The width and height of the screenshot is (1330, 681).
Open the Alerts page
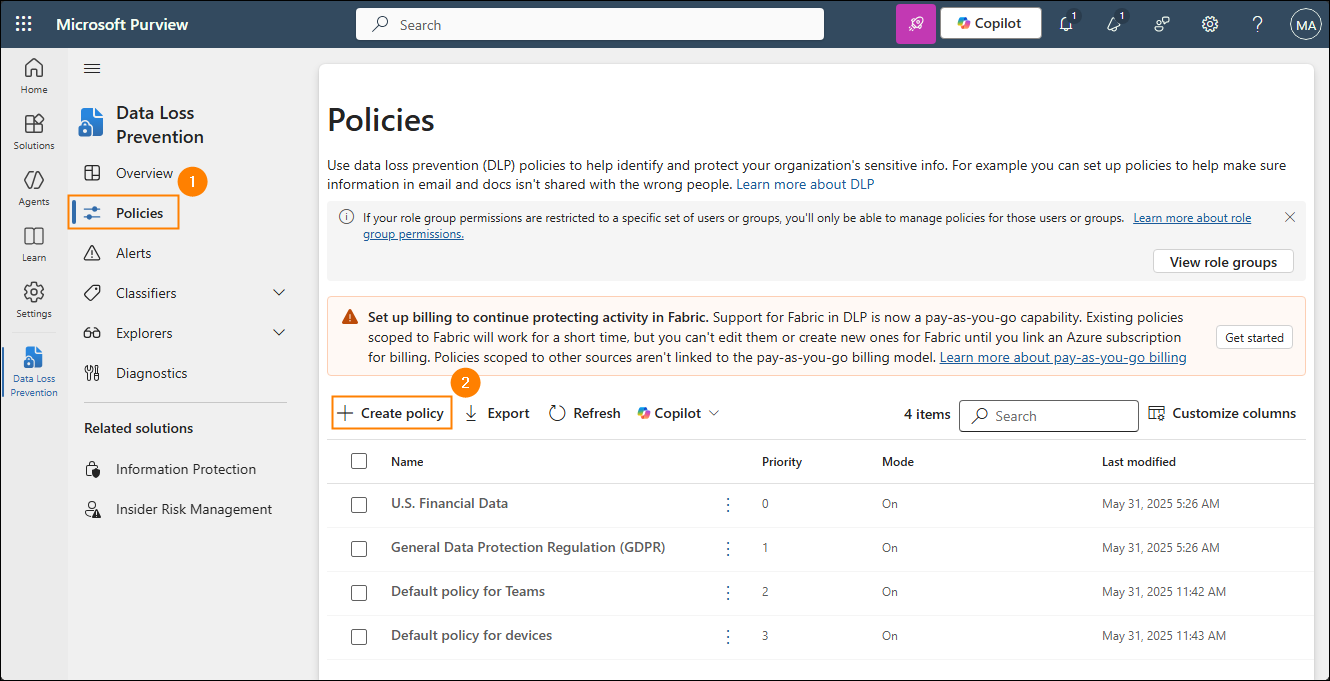[x=133, y=253]
